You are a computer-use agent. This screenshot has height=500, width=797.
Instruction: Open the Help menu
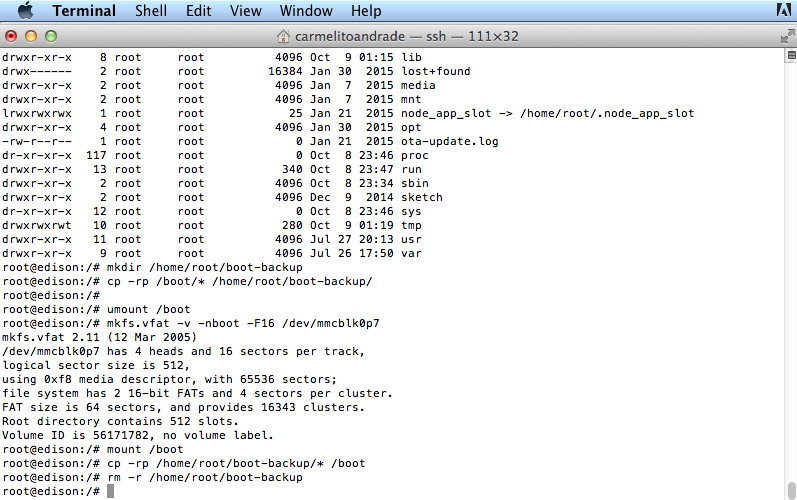click(x=366, y=11)
